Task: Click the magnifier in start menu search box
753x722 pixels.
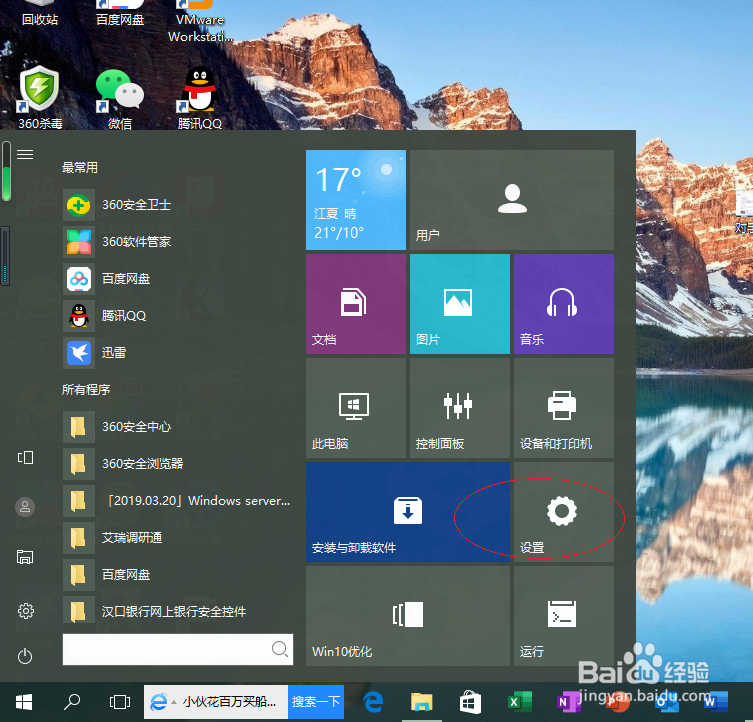Action: tap(279, 649)
